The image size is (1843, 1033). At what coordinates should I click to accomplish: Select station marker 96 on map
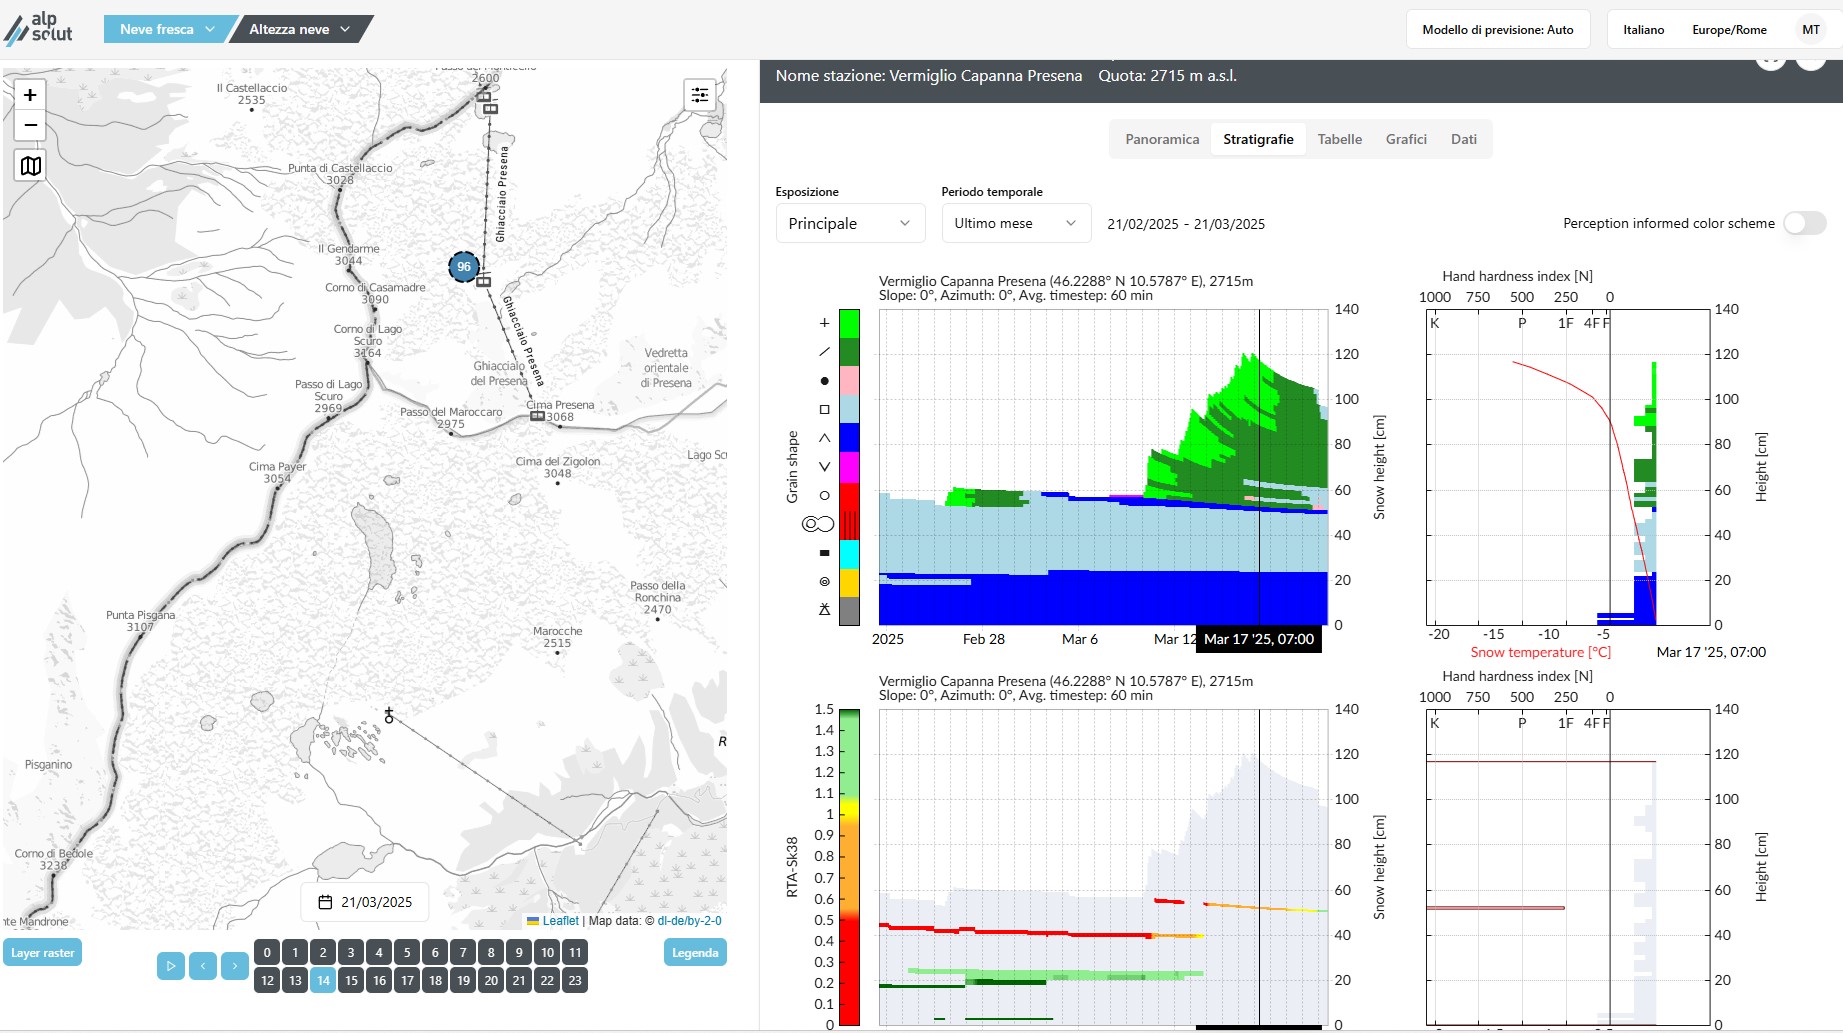[464, 267]
